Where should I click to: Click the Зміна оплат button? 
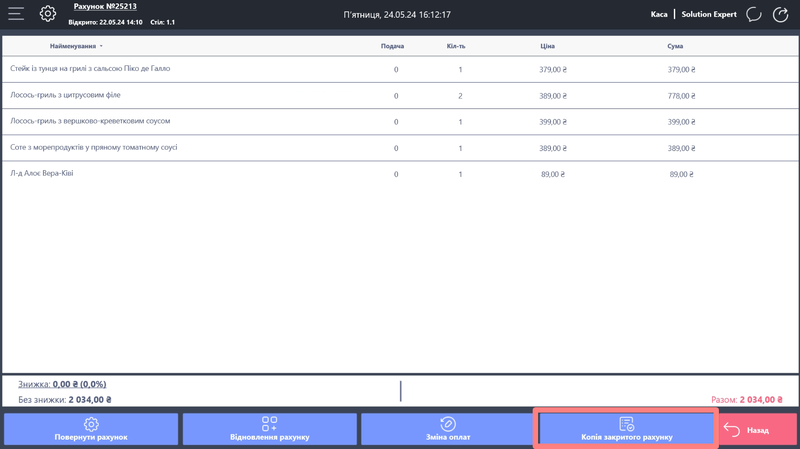[x=447, y=429]
